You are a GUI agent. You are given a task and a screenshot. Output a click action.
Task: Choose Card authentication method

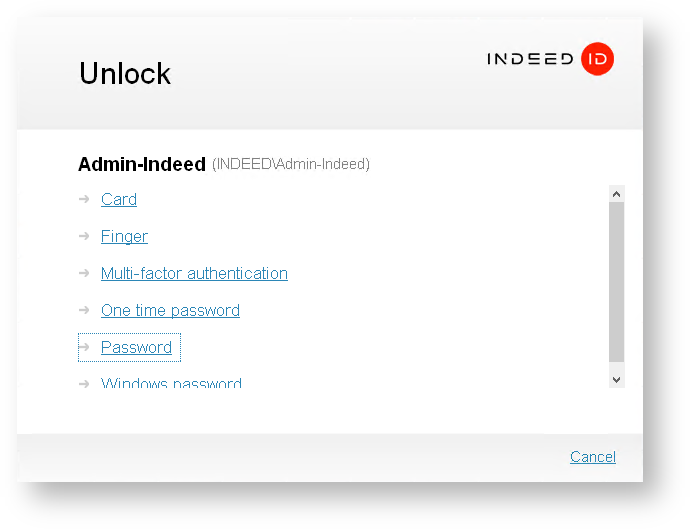119,199
